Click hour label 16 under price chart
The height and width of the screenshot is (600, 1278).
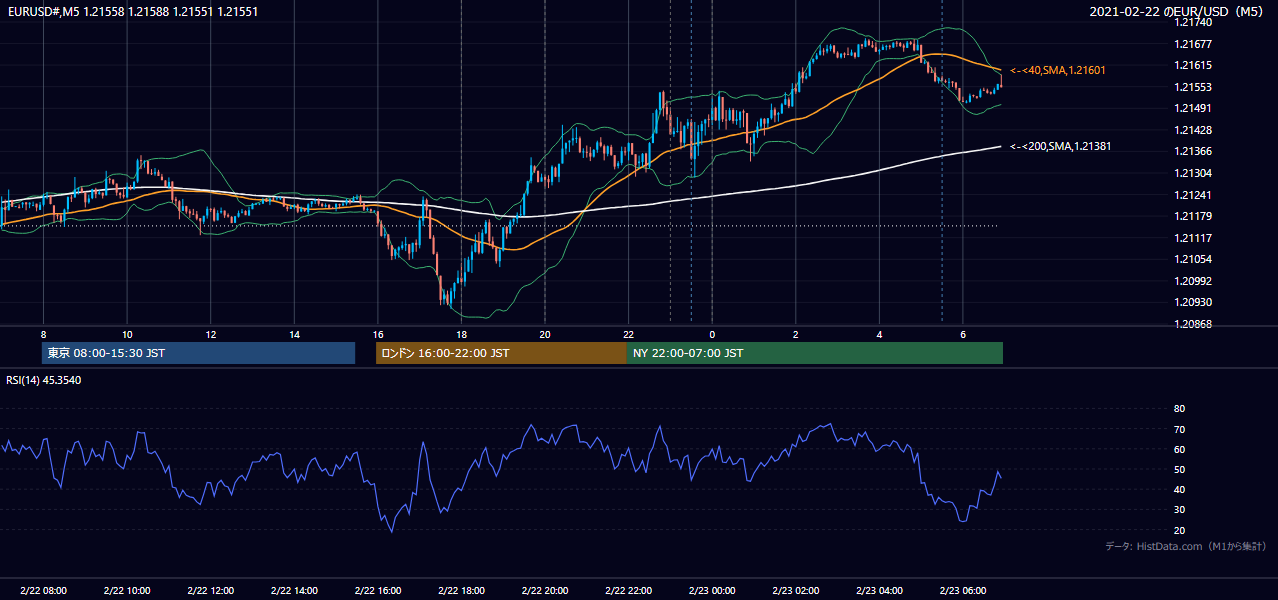click(x=377, y=334)
